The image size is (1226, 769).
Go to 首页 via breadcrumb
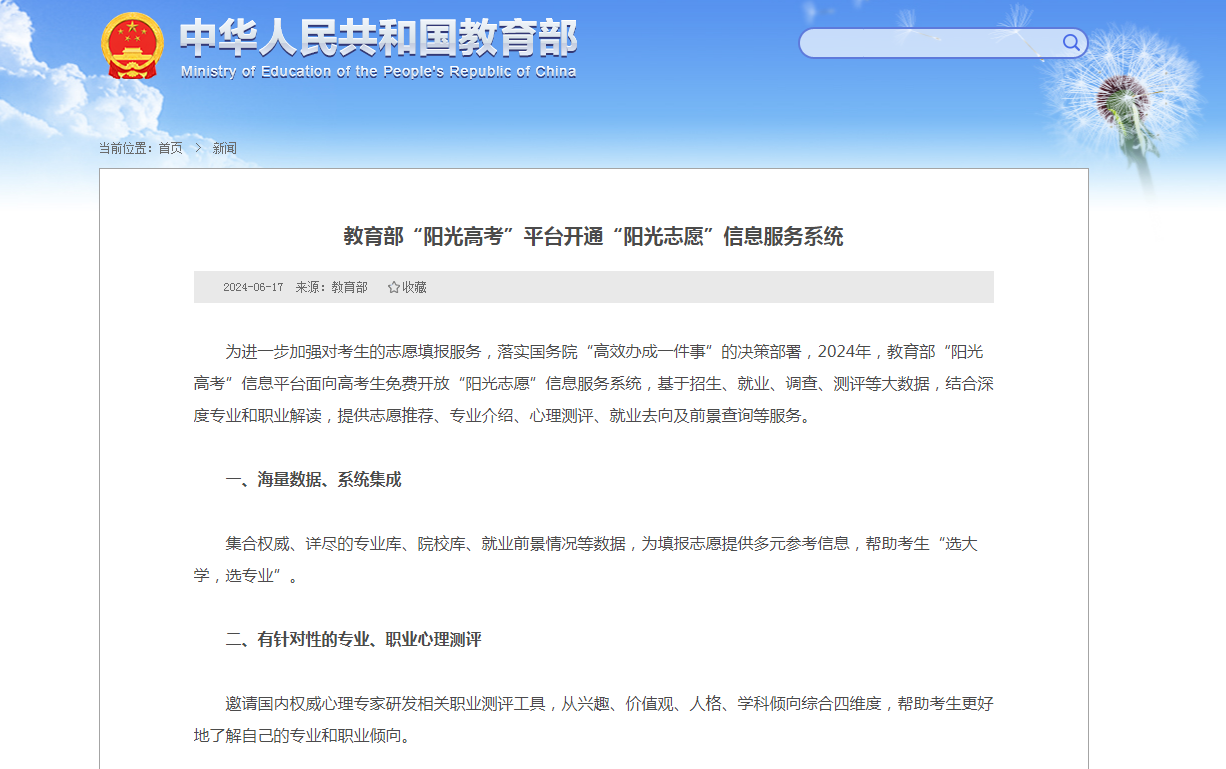pyautogui.click(x=171, y=148)
